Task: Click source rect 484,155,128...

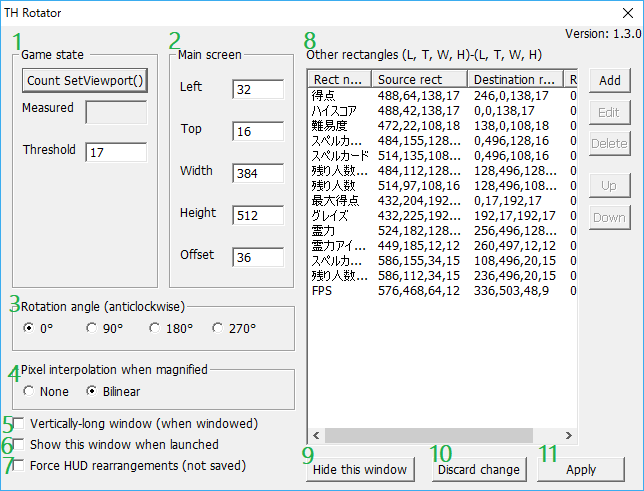Action: (x=419, y=141)
